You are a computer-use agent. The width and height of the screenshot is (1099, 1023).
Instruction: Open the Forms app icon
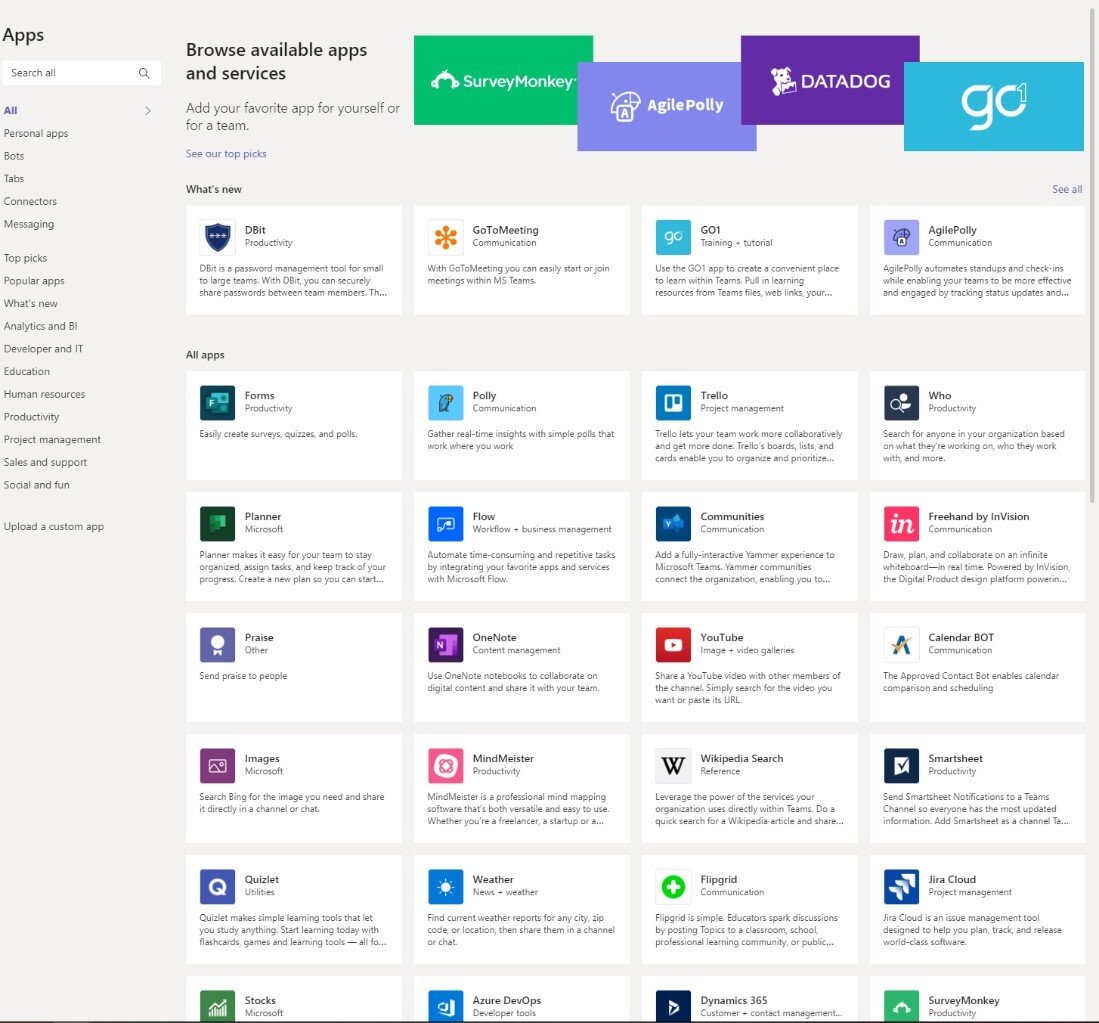(217, 402)
